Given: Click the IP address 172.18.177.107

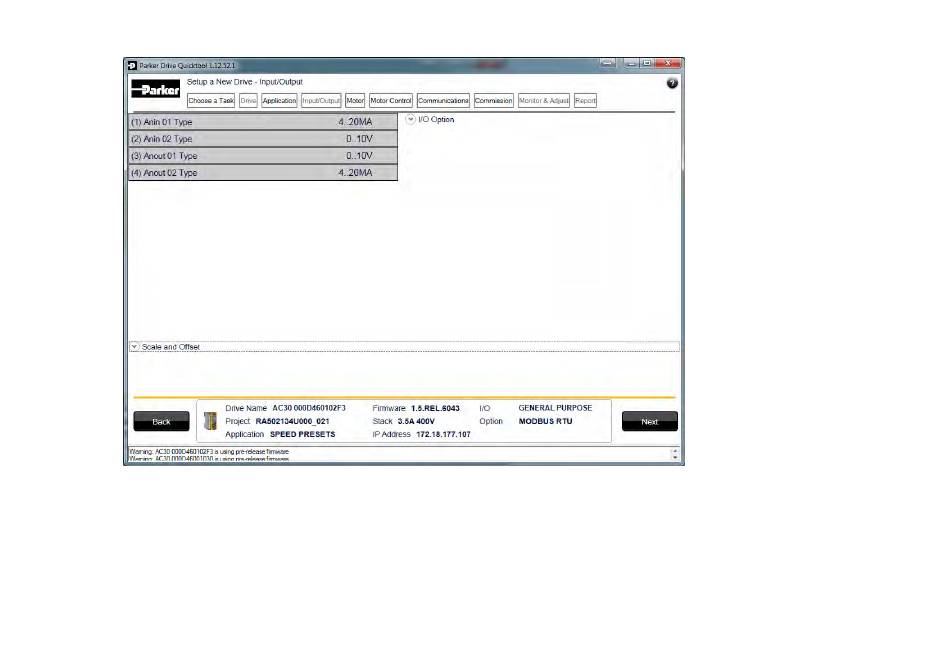Looking at the screenshot, I should tap(443, 434).
